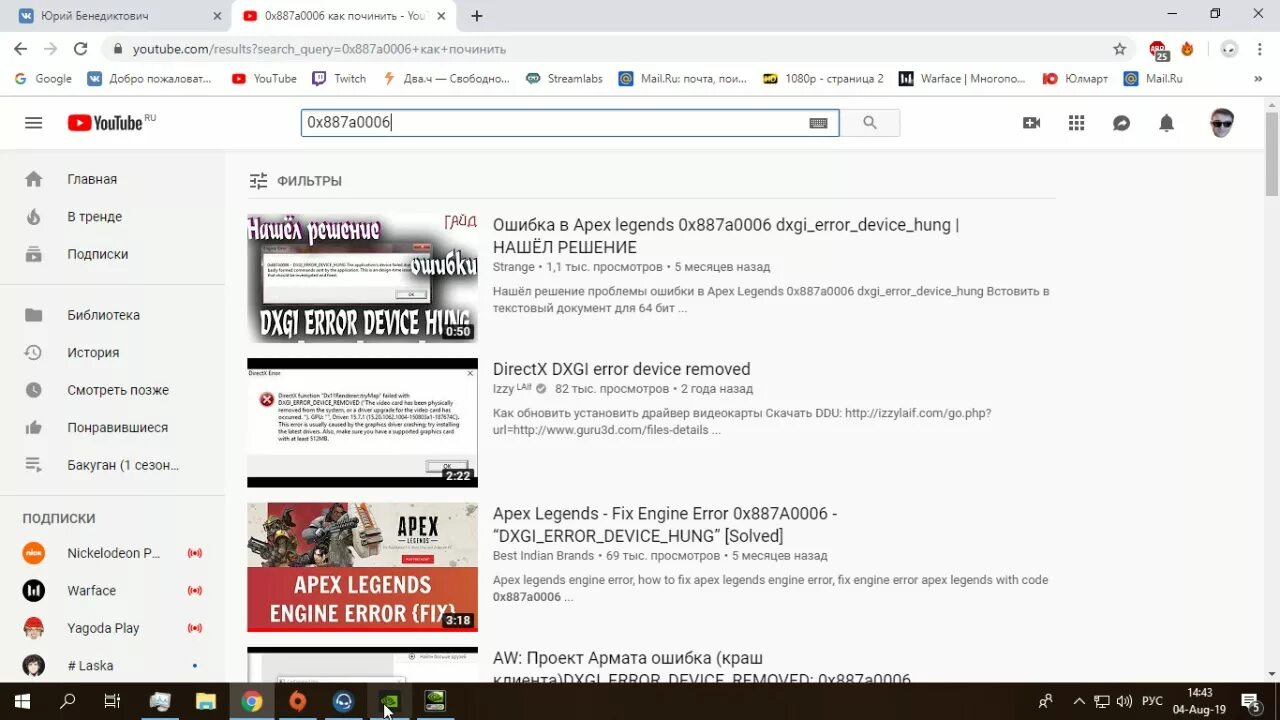Open the 1080p - страница 2 bookmark
This screenshot has width=1280, height=720.
coord(823,78)
